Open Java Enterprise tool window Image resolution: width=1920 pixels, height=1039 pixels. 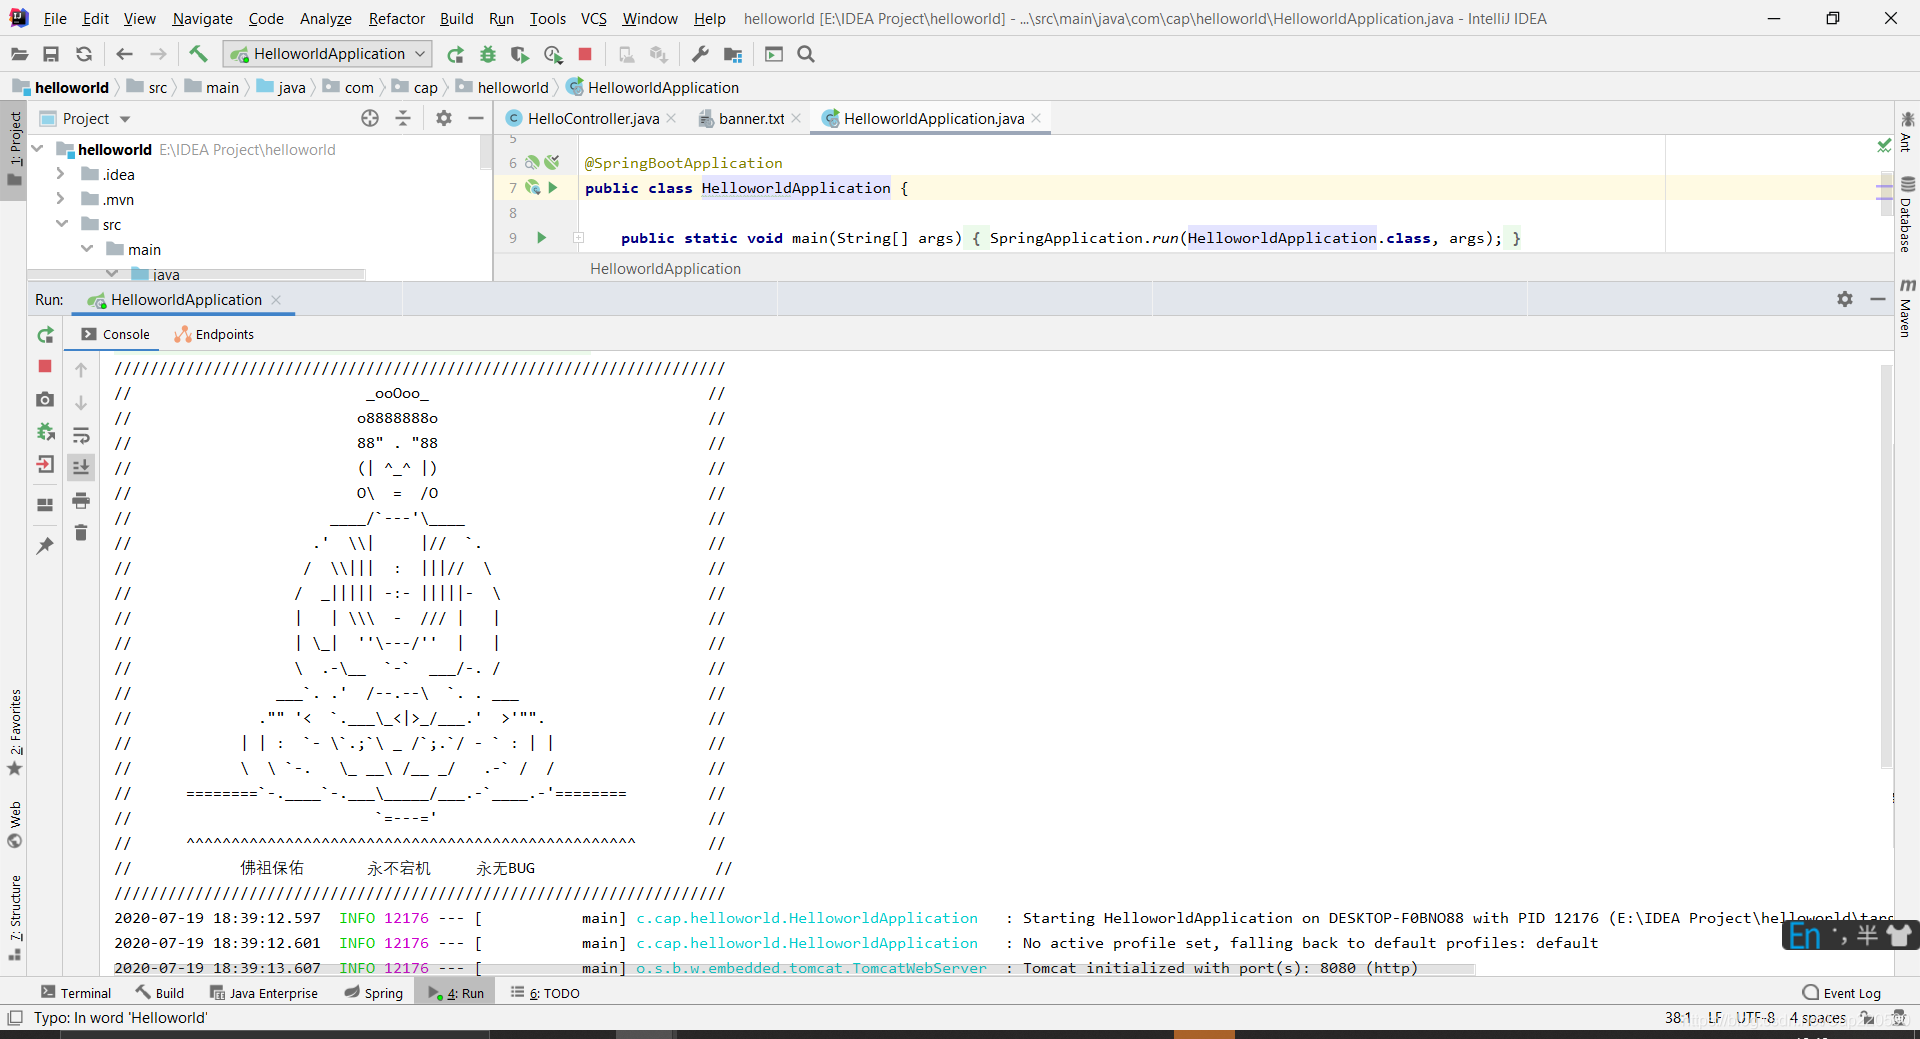pos(264,993)
